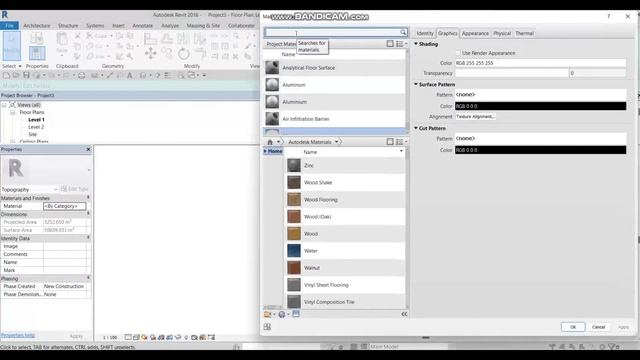The width and height of the screenshot is (640, 360).
Task: Open the File tab
Action: [x=9, y=25]
